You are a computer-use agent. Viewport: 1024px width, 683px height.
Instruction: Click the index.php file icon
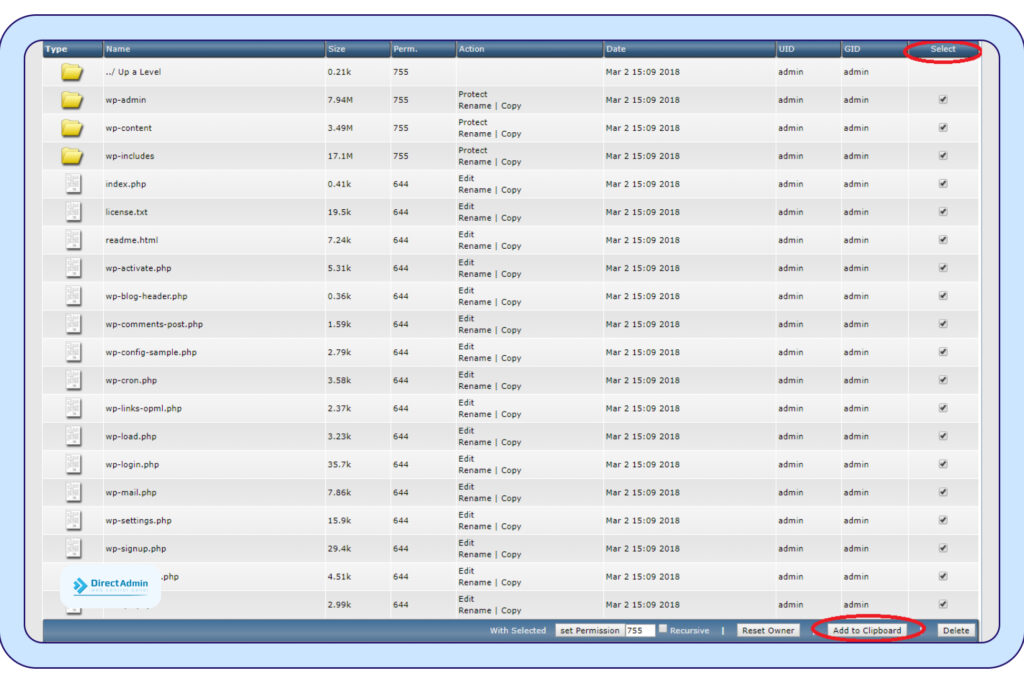coord(73,184)
